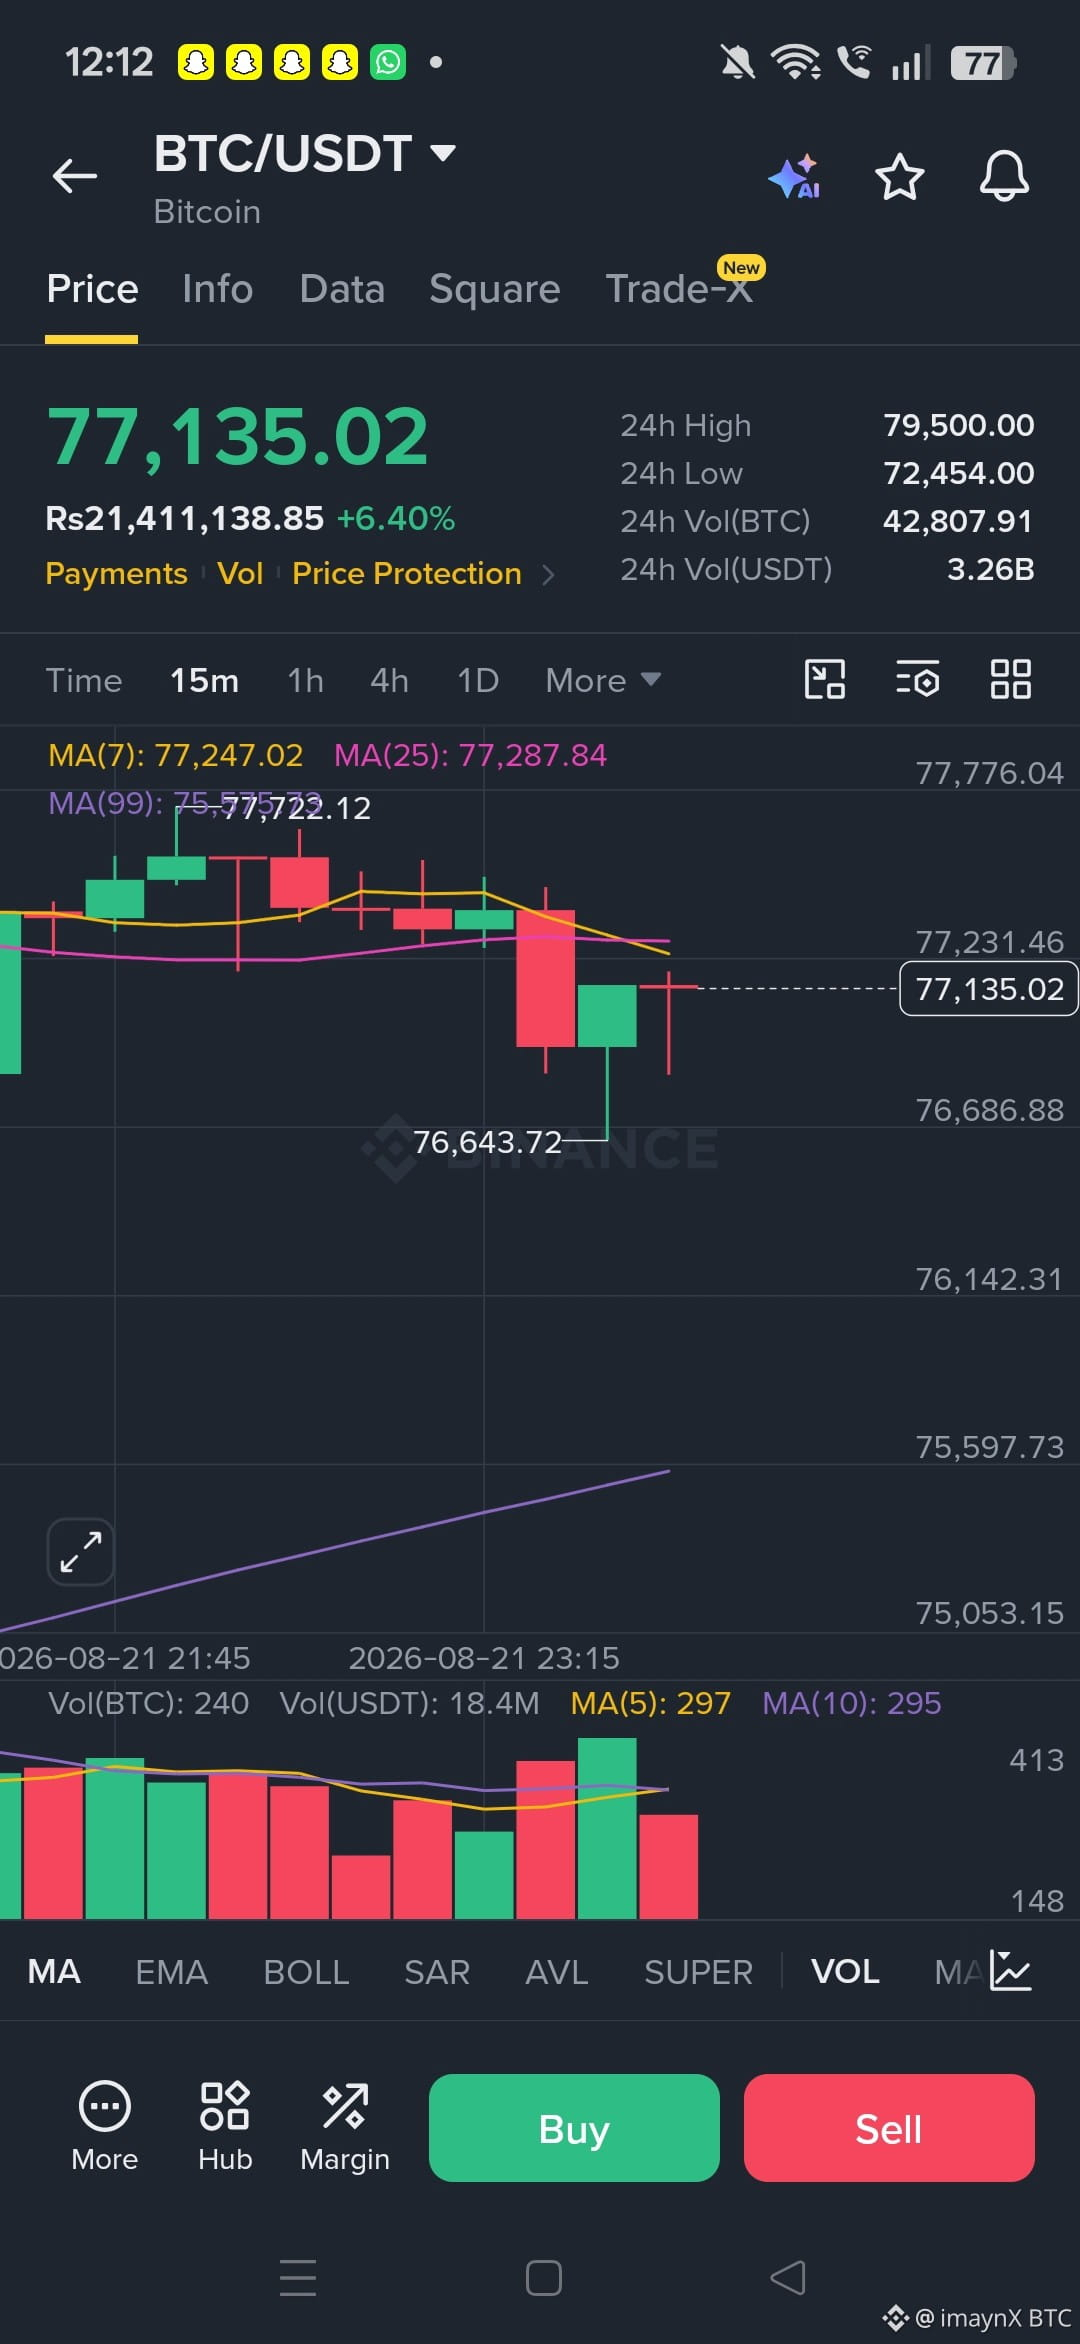Viewport: 1080px width, 2344px height.
Task: Select the 4h timeframe
Action: click(389, 681)
